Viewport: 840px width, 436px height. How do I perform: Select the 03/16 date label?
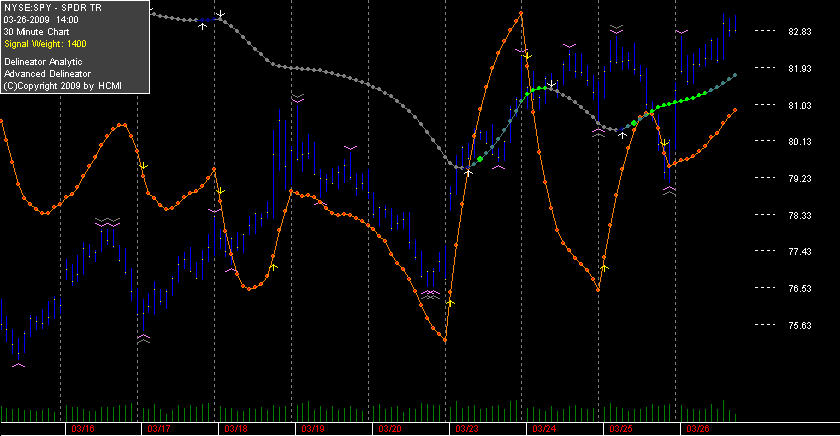click(82, 429)
